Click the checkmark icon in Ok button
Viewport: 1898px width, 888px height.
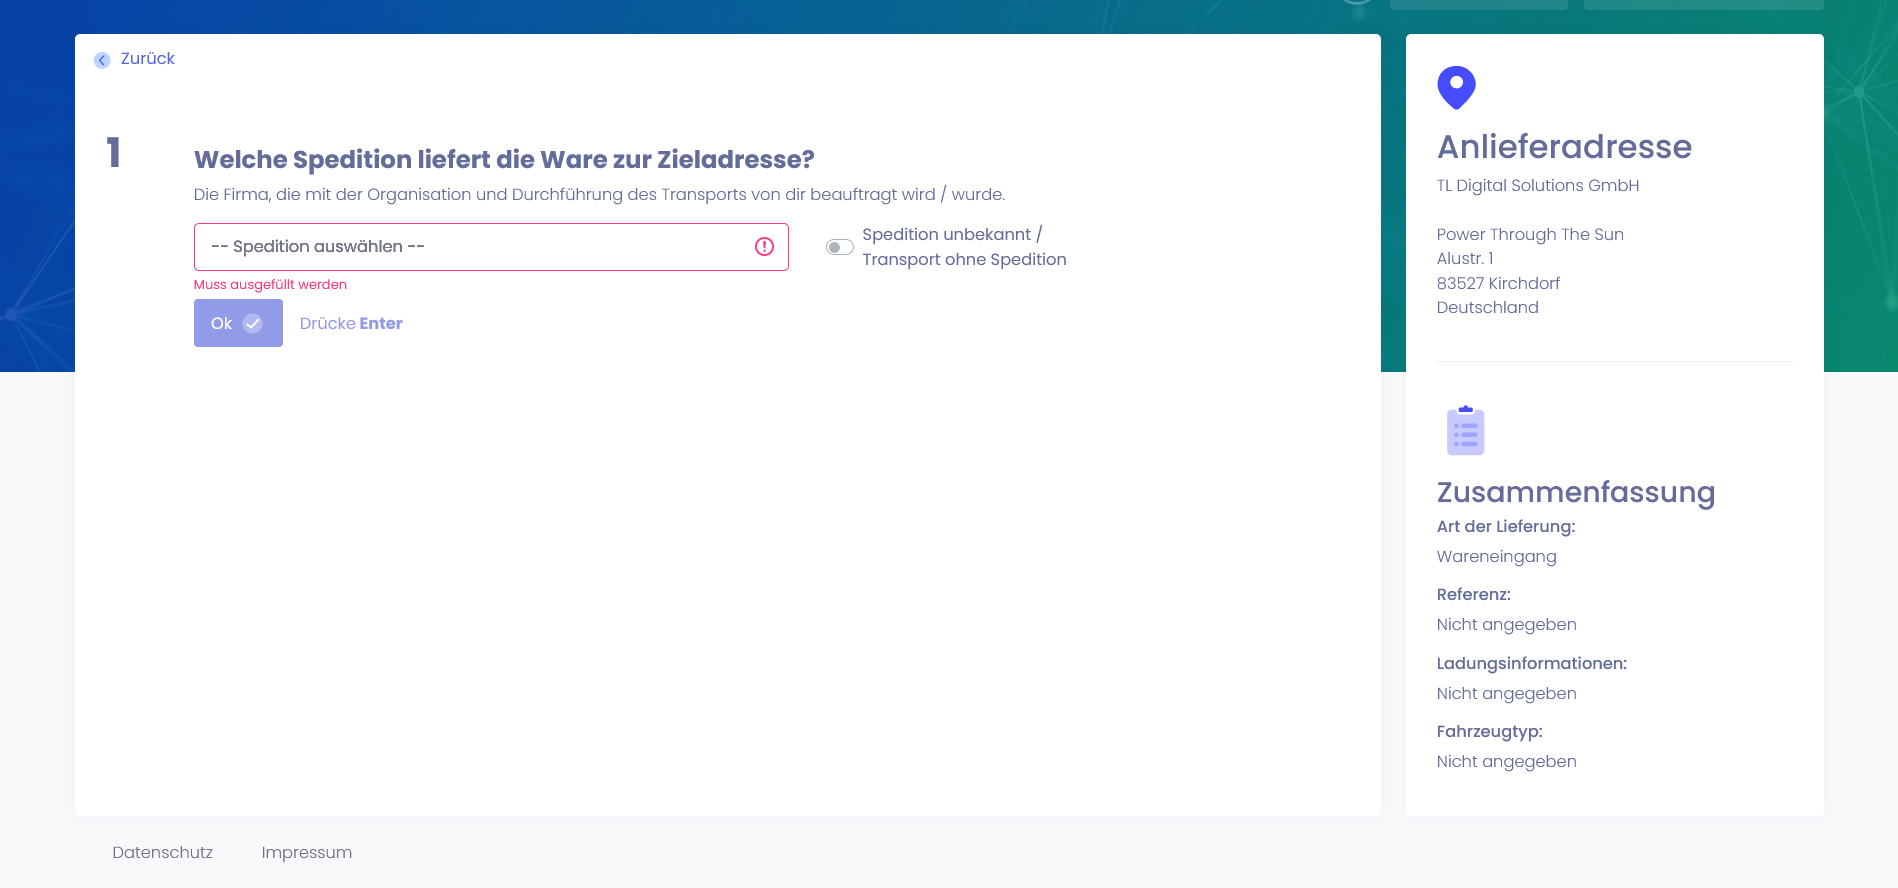[x=253, y=323]
